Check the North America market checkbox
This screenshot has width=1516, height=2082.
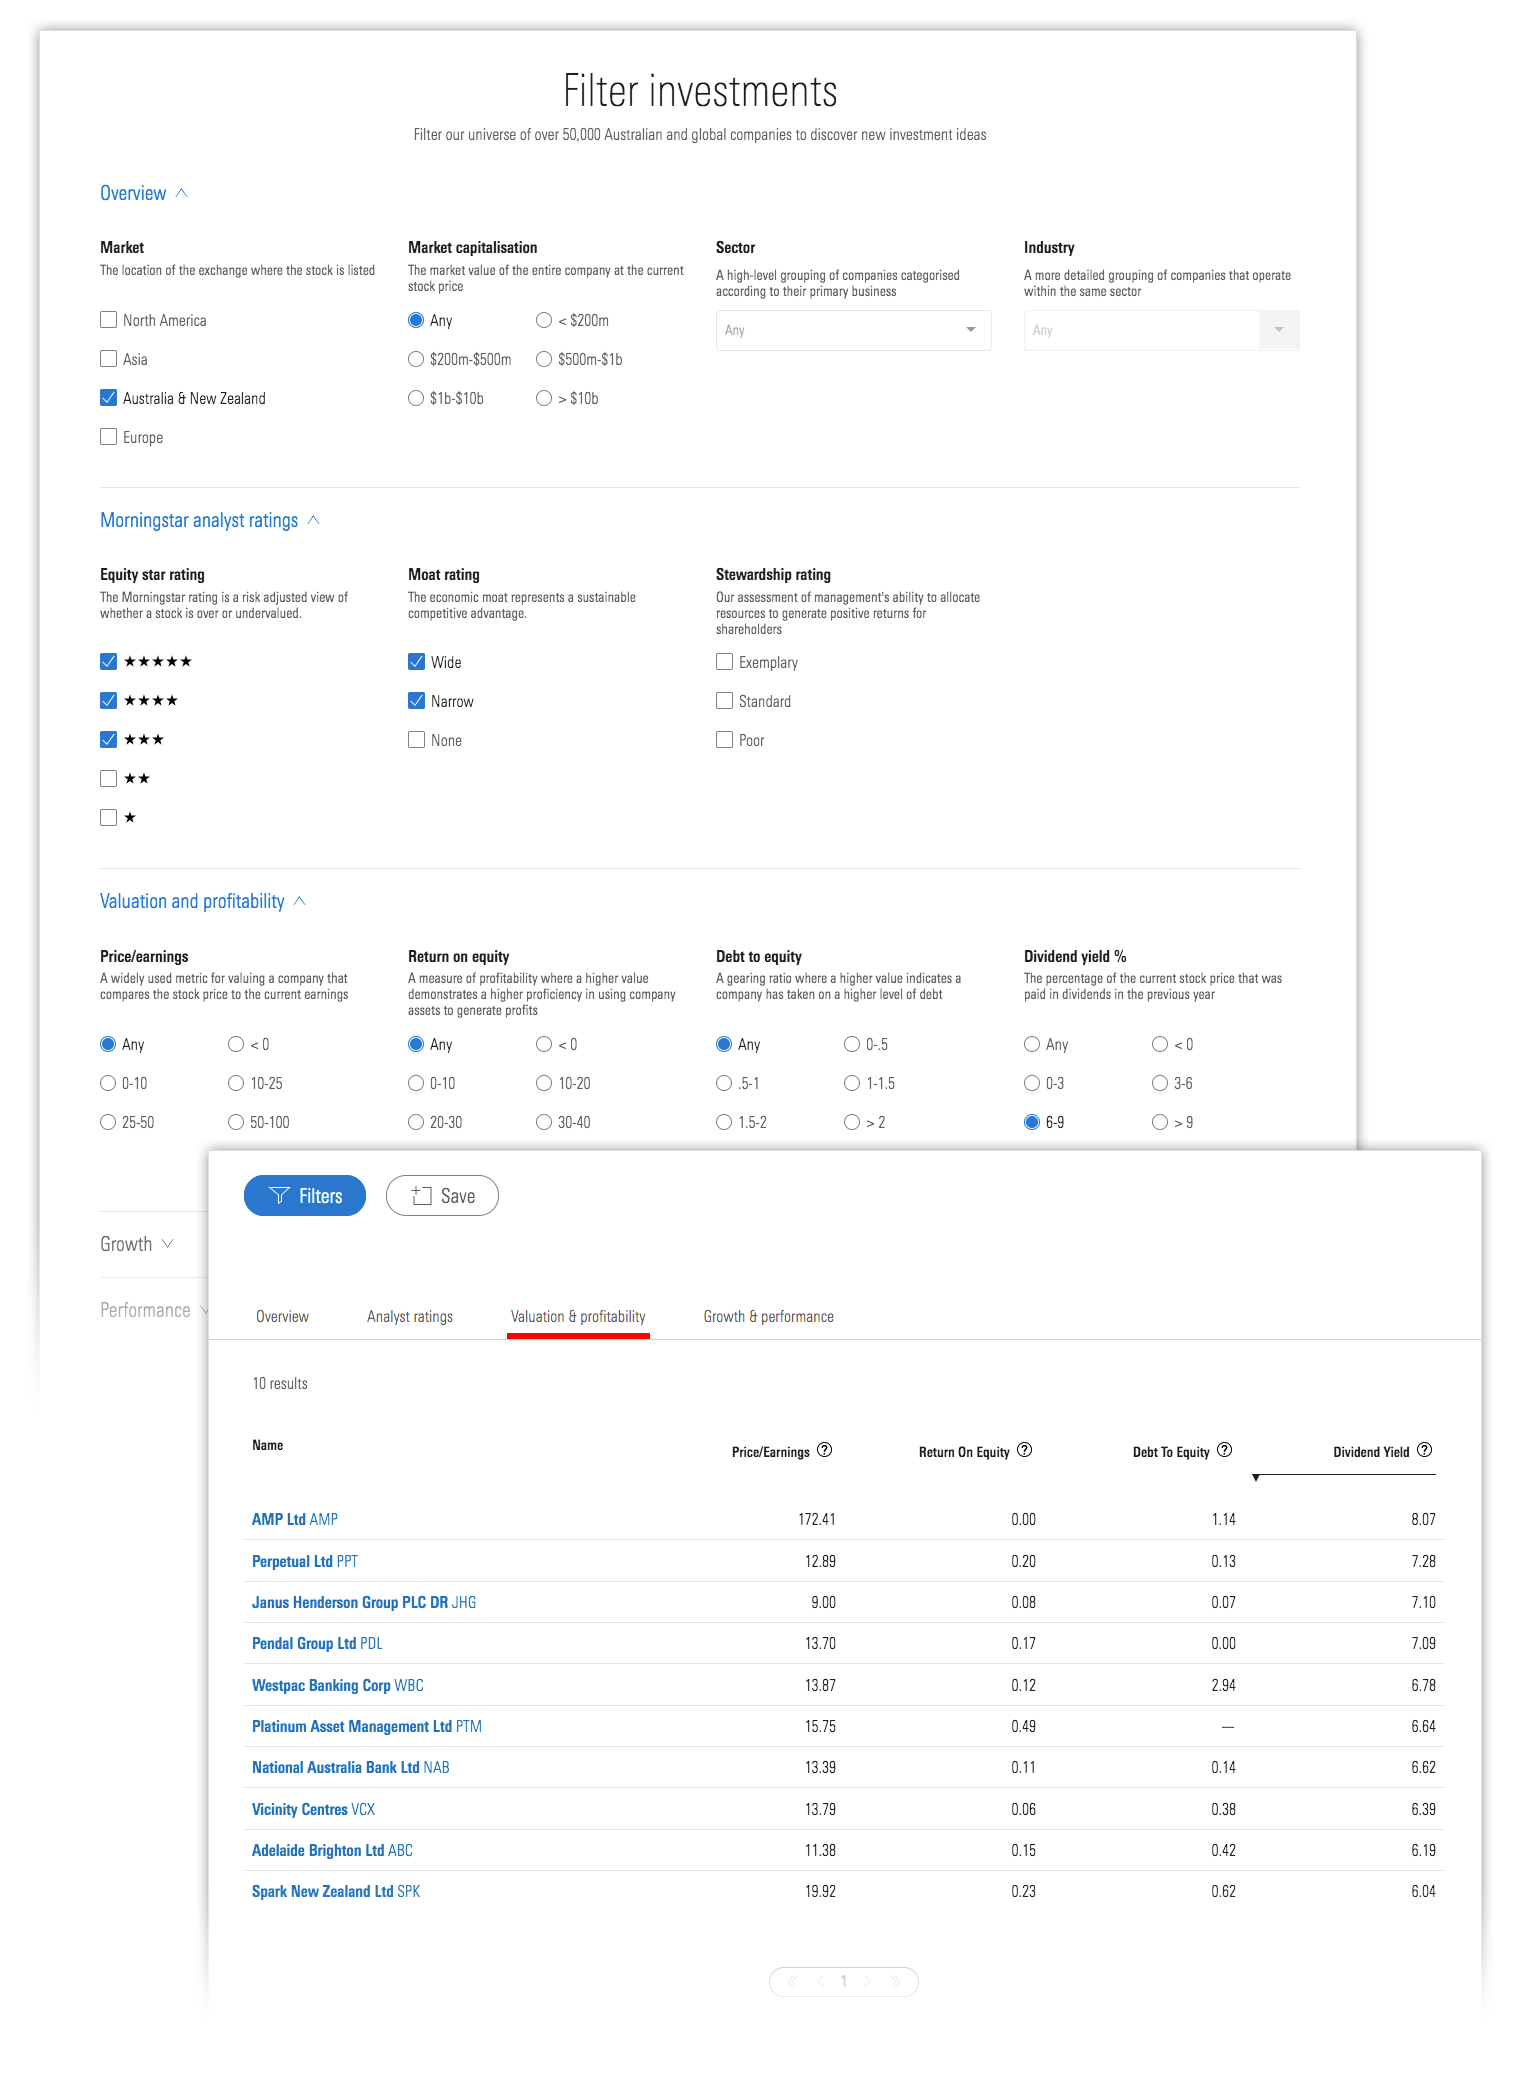coord(109,320)
